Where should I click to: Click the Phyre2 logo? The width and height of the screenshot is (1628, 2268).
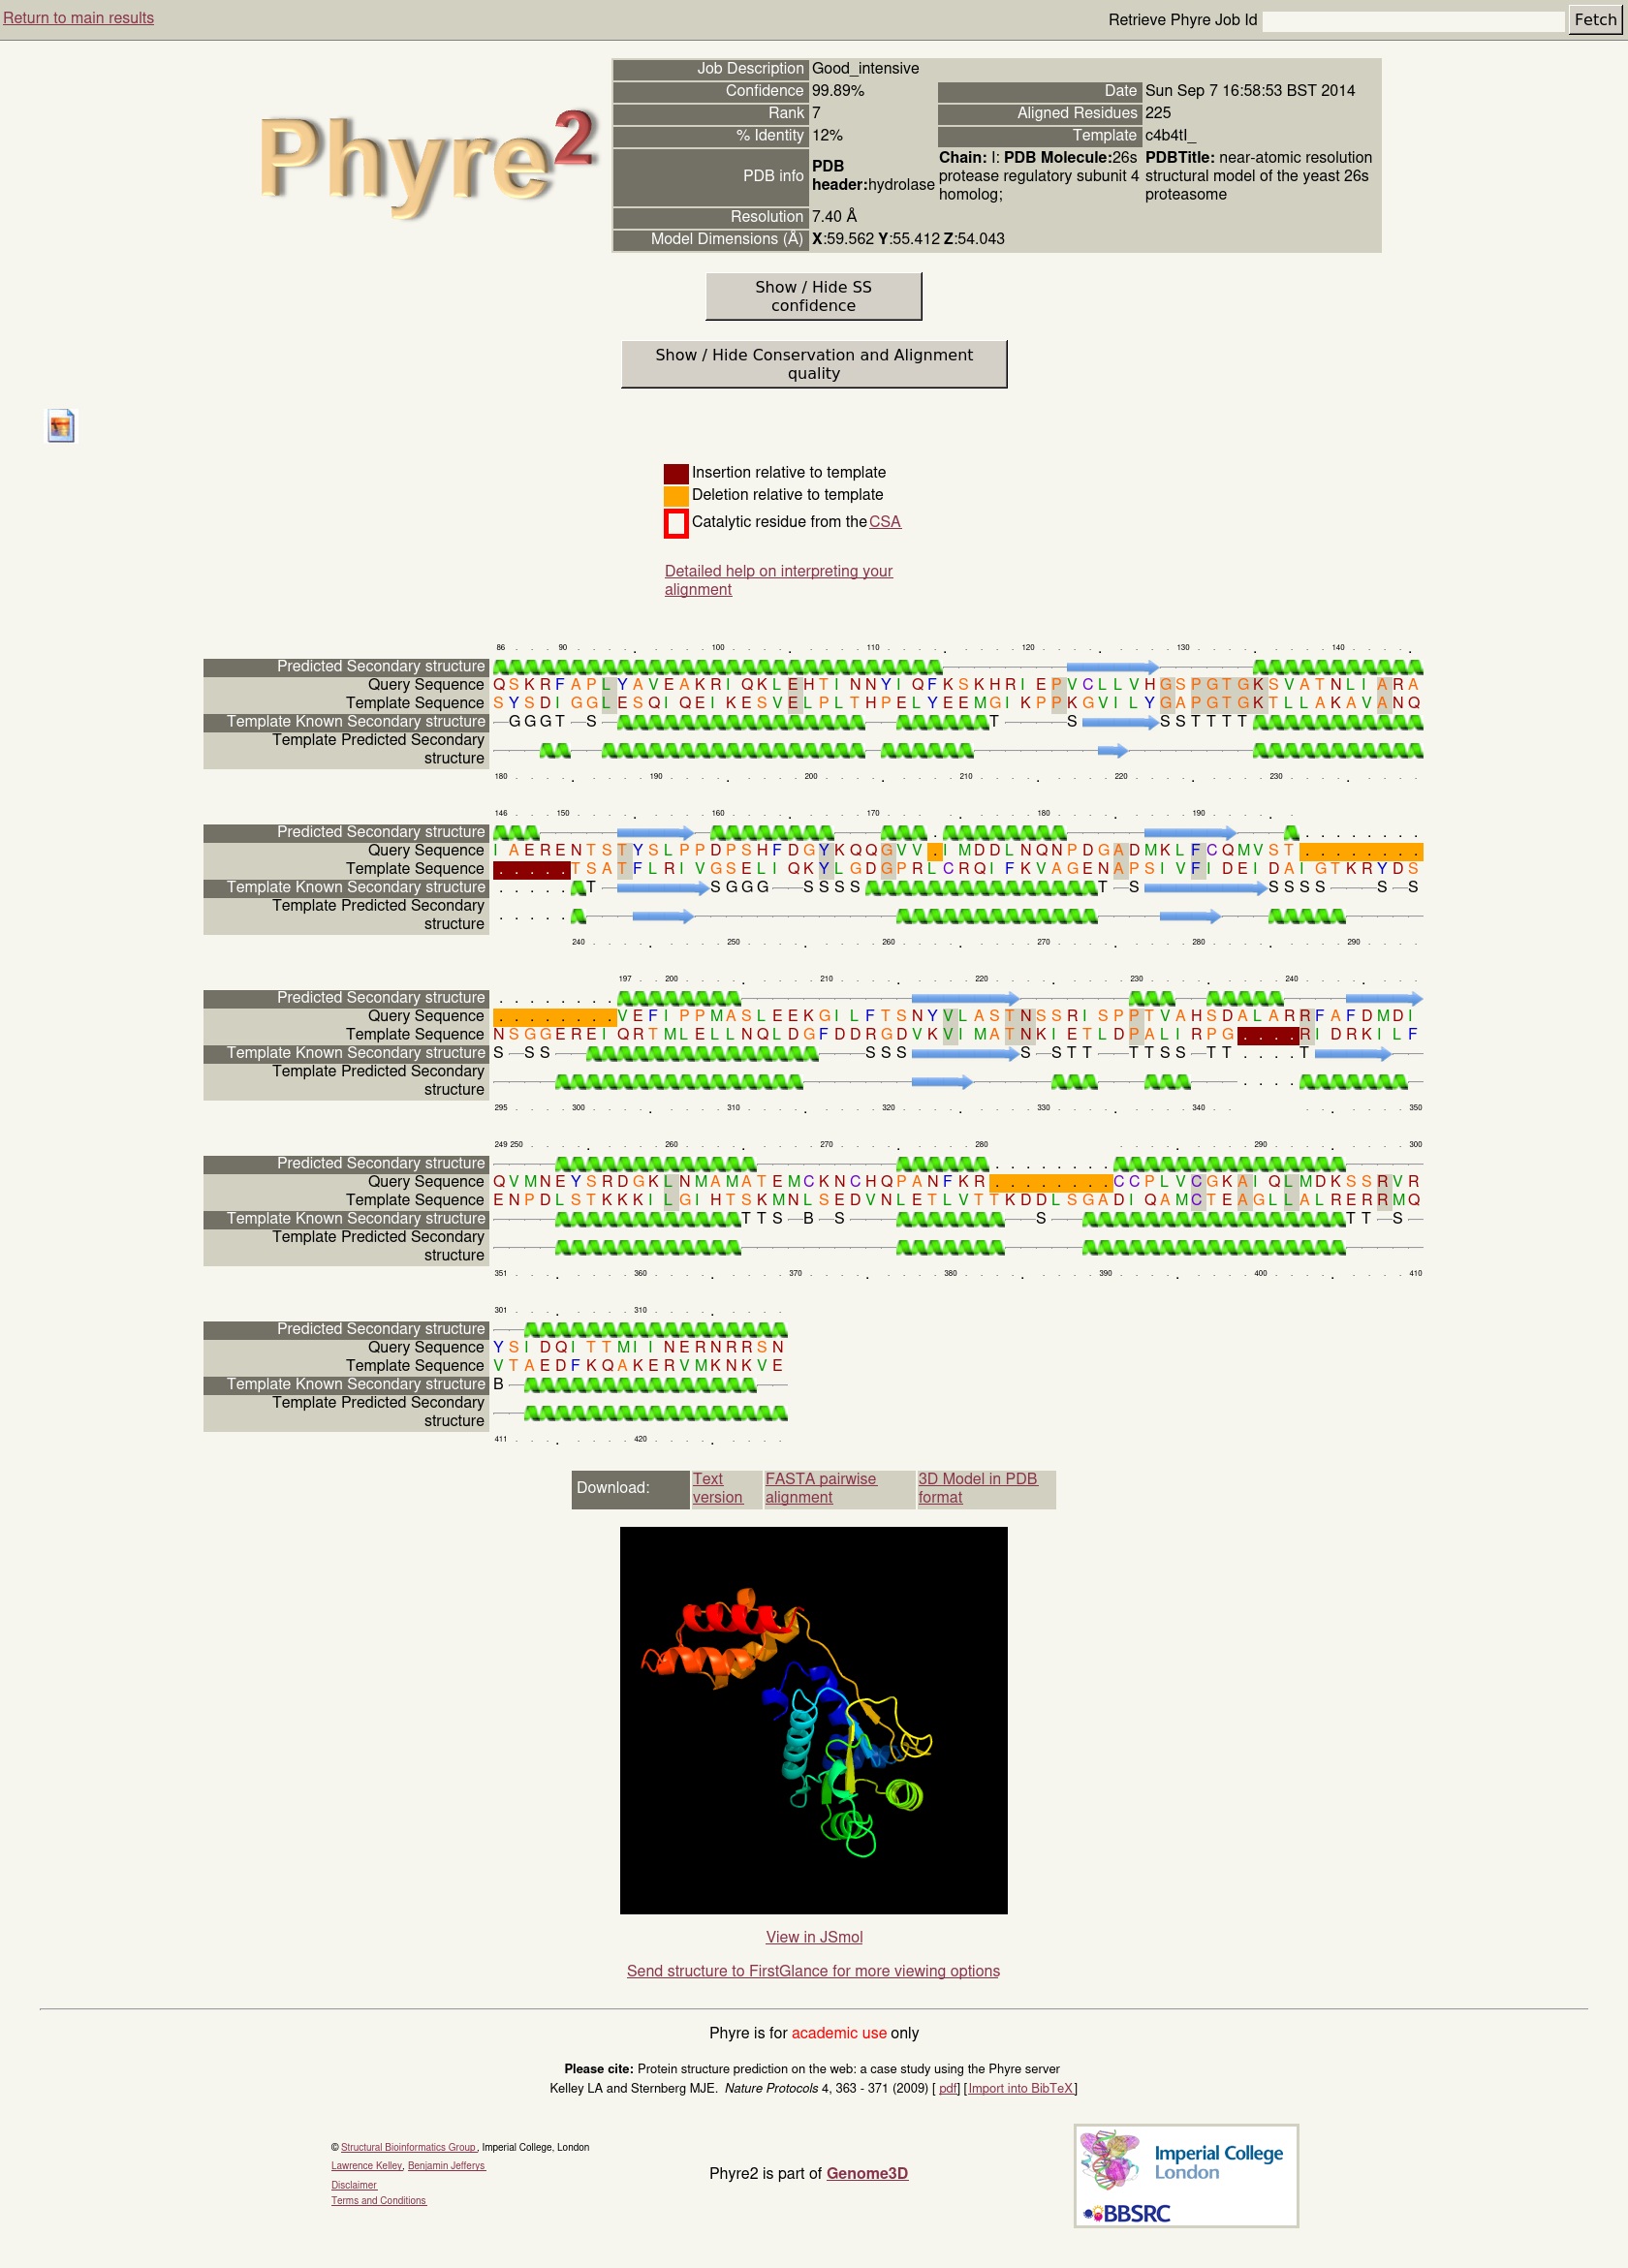(427, 163)
